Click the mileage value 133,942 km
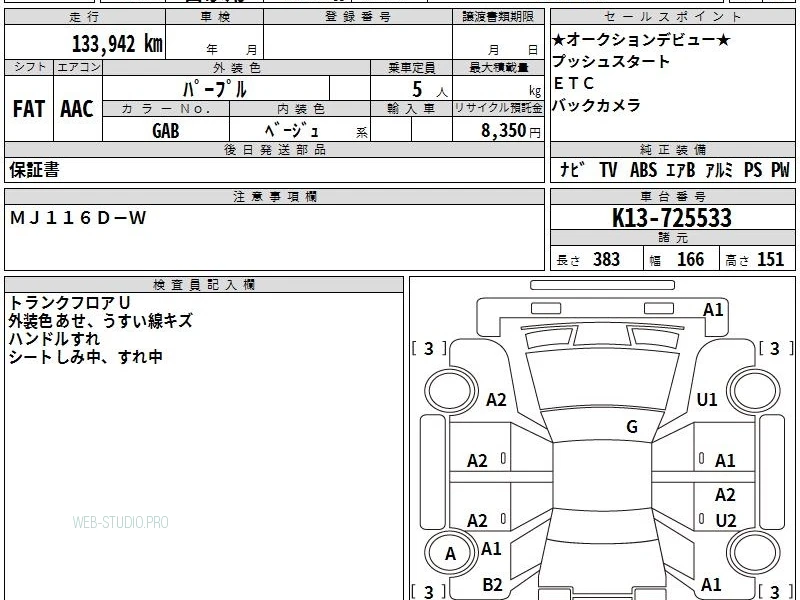The image size is (800, 600). point(117,44)
